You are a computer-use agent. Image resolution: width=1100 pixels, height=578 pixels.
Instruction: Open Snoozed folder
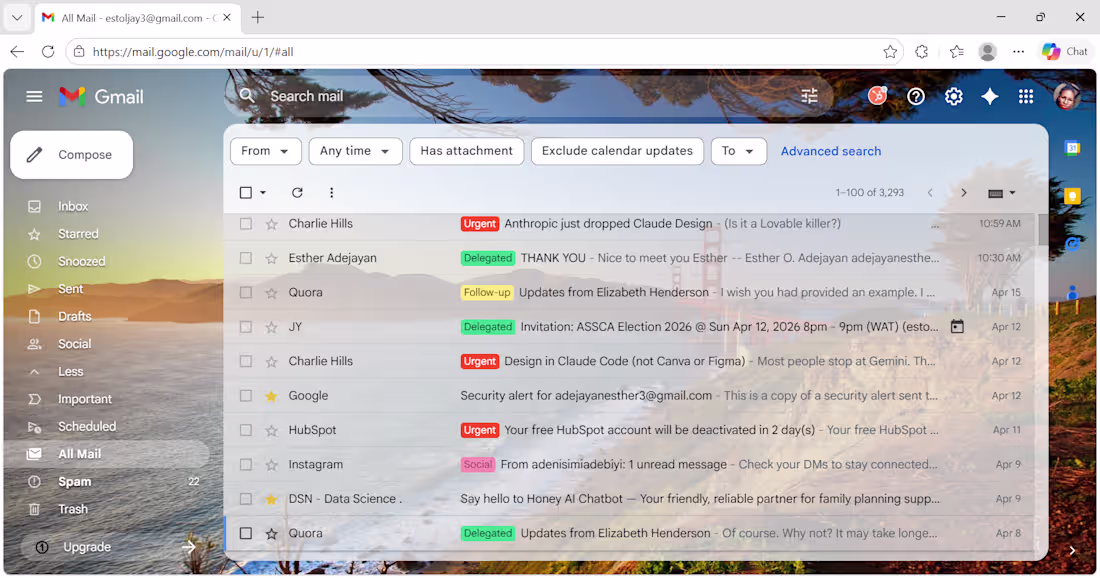[81, 261]
